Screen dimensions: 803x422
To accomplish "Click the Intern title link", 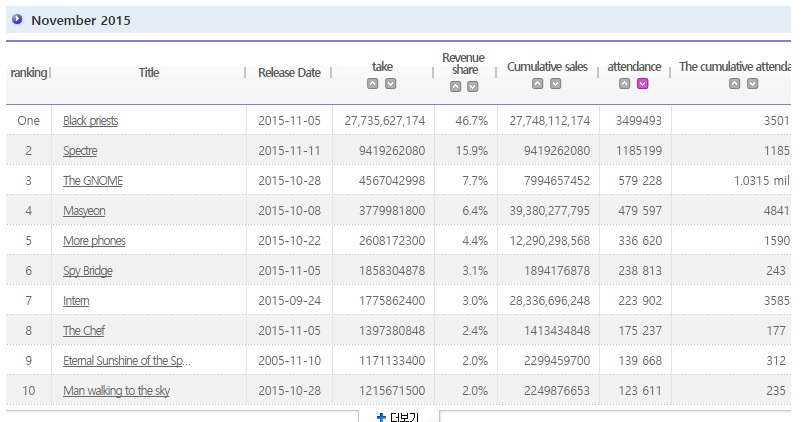I will click(76, 301).
